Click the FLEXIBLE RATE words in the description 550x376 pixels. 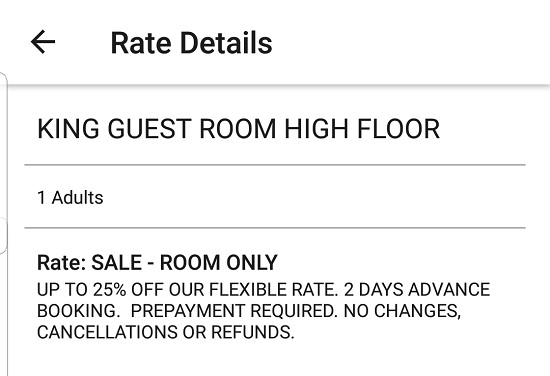click(x=274, y=290)
